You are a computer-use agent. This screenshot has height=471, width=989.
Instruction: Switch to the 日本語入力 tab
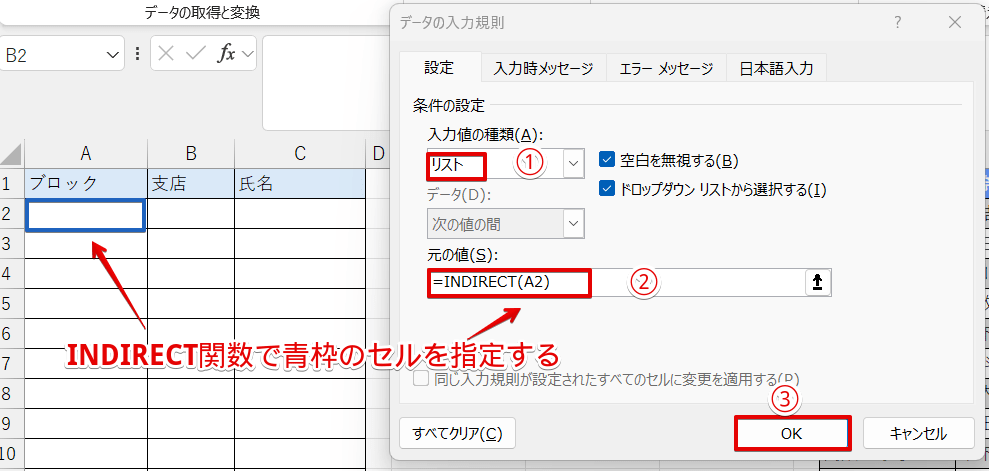(776, 69)
